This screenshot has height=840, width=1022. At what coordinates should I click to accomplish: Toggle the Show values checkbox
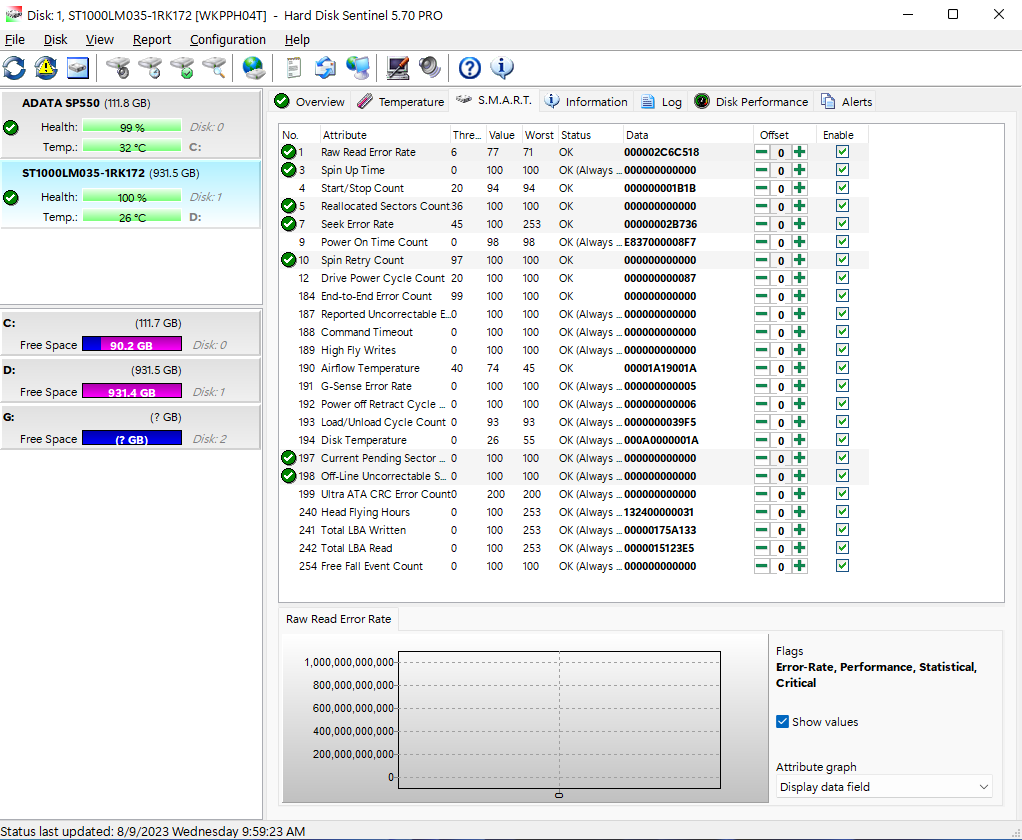(x=782, y=721)
